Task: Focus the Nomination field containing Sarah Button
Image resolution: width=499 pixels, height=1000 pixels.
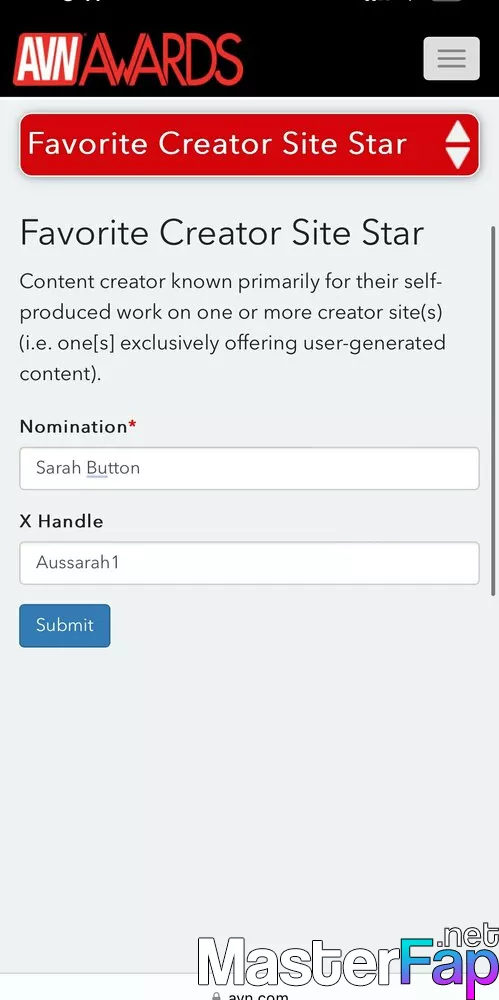Action: (250, 468)
